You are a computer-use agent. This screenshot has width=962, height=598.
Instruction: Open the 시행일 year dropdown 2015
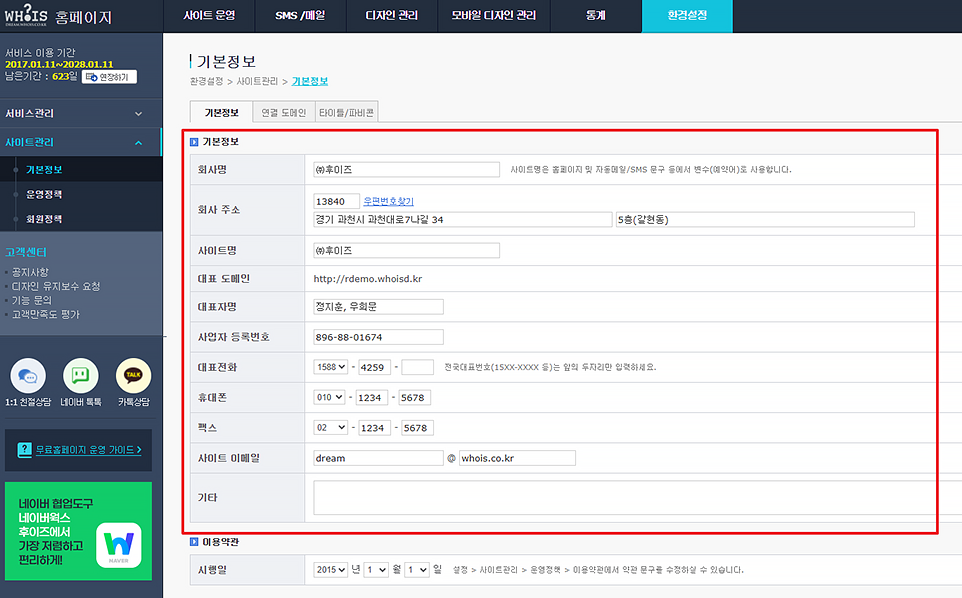pyautogui.click(x=331, y=570)
